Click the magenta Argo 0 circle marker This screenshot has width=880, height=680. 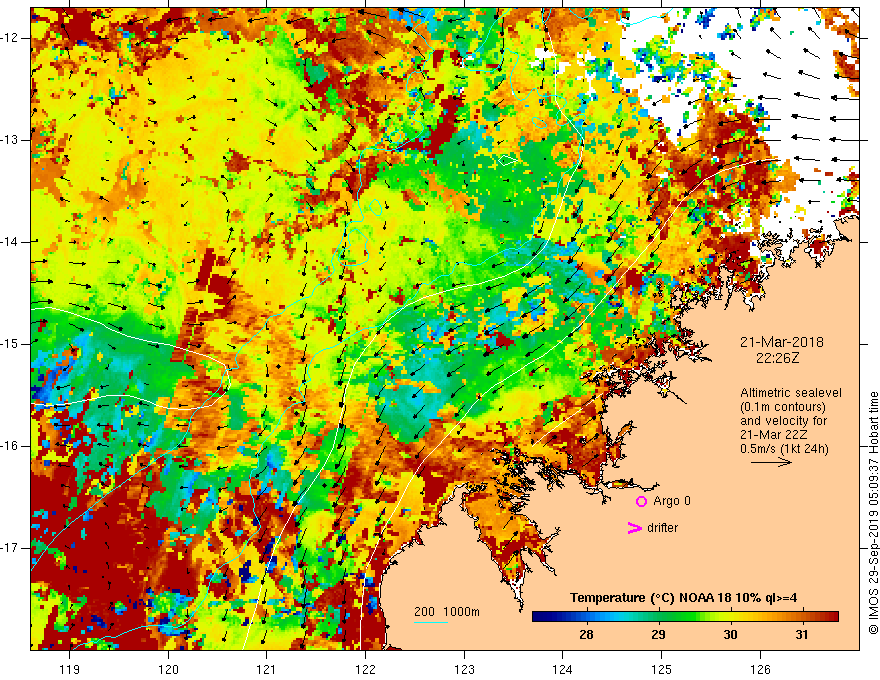click(641, 501)
